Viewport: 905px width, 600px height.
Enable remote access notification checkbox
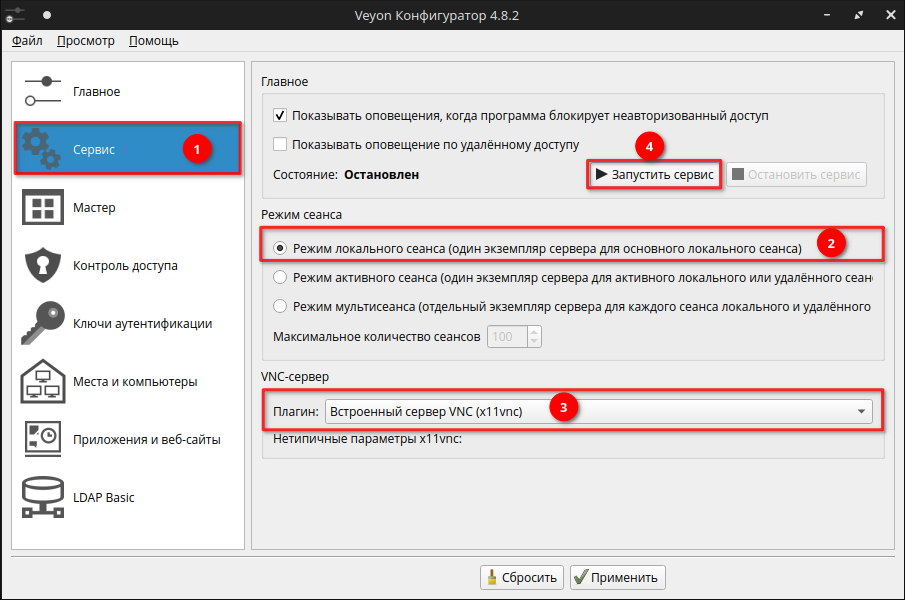point(280,144)
